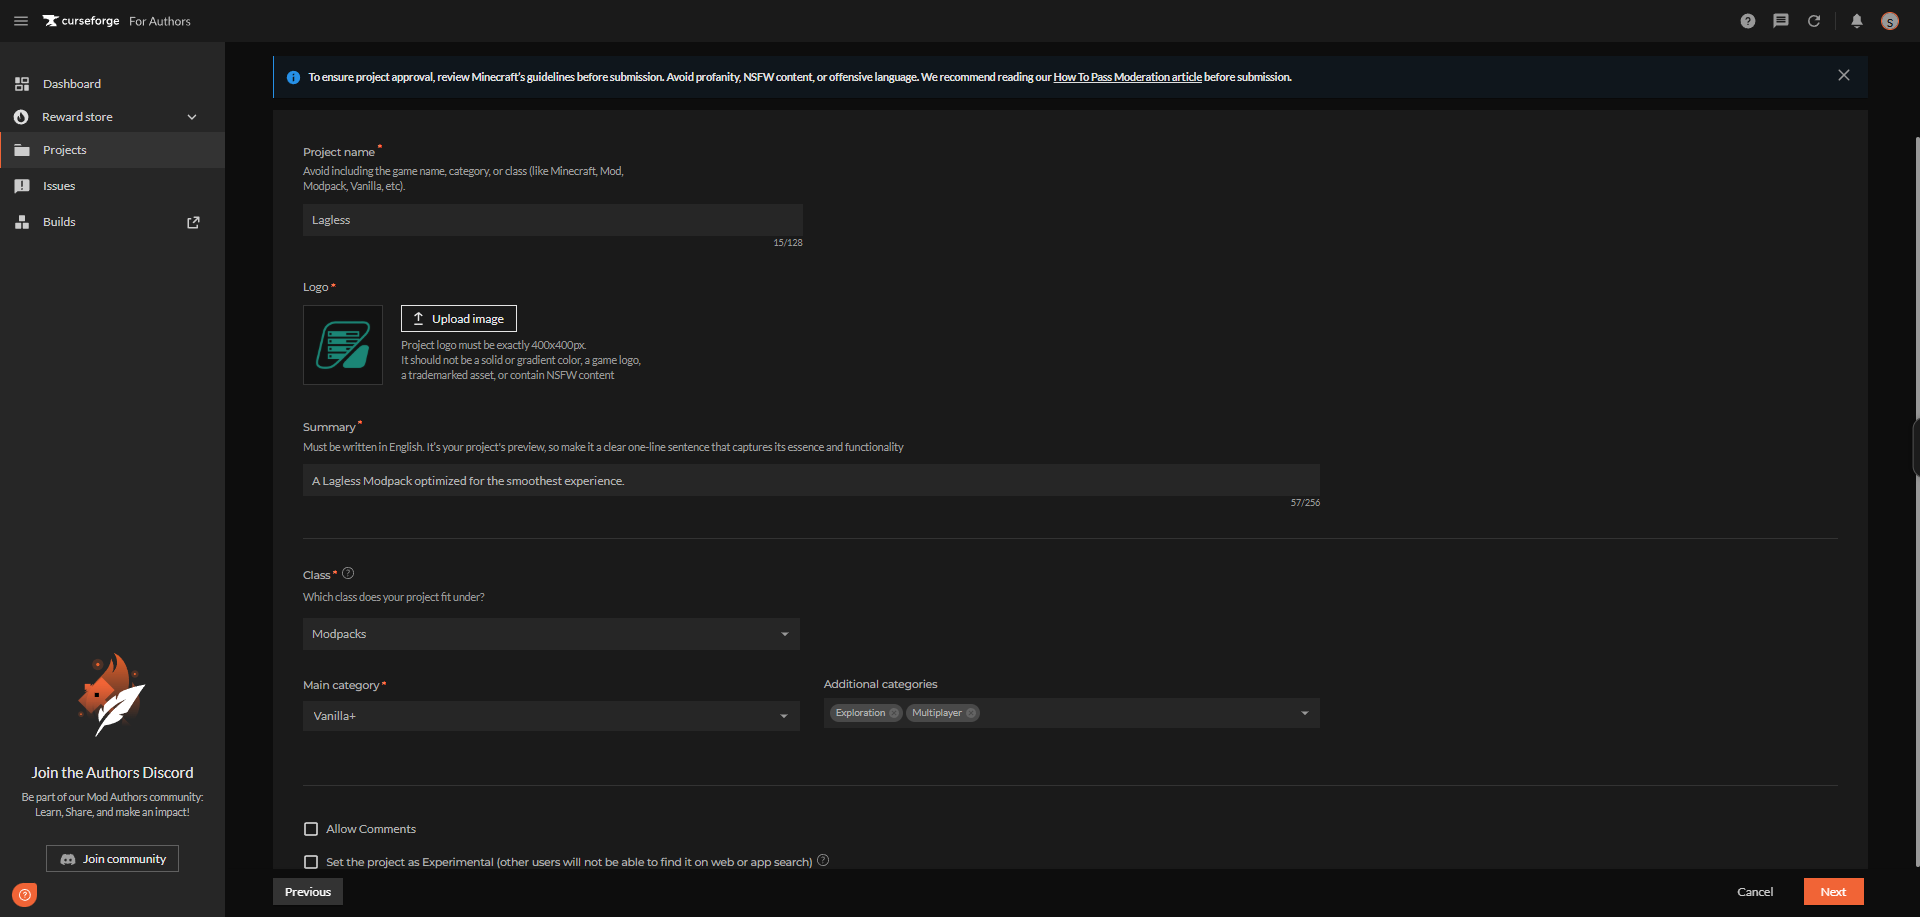Open the How To Pass Moderation article link
The height and width of the screenshot is (917, 1920).
click(x=1127, y=77)
